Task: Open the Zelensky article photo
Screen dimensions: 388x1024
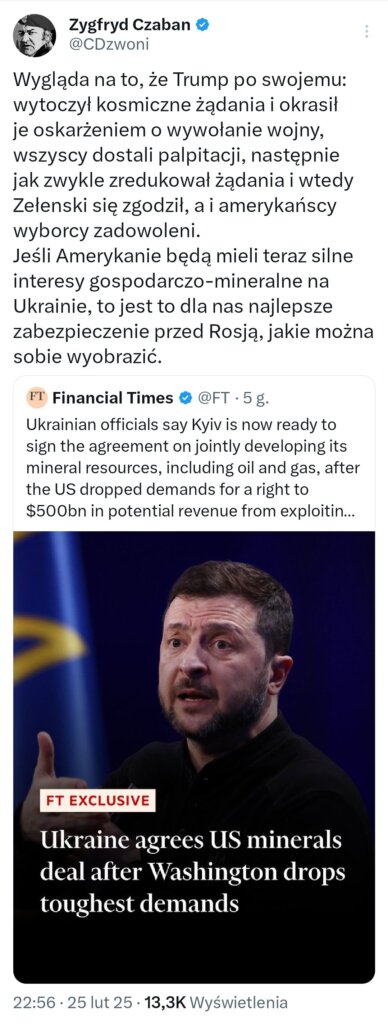Action: (194, 756)
